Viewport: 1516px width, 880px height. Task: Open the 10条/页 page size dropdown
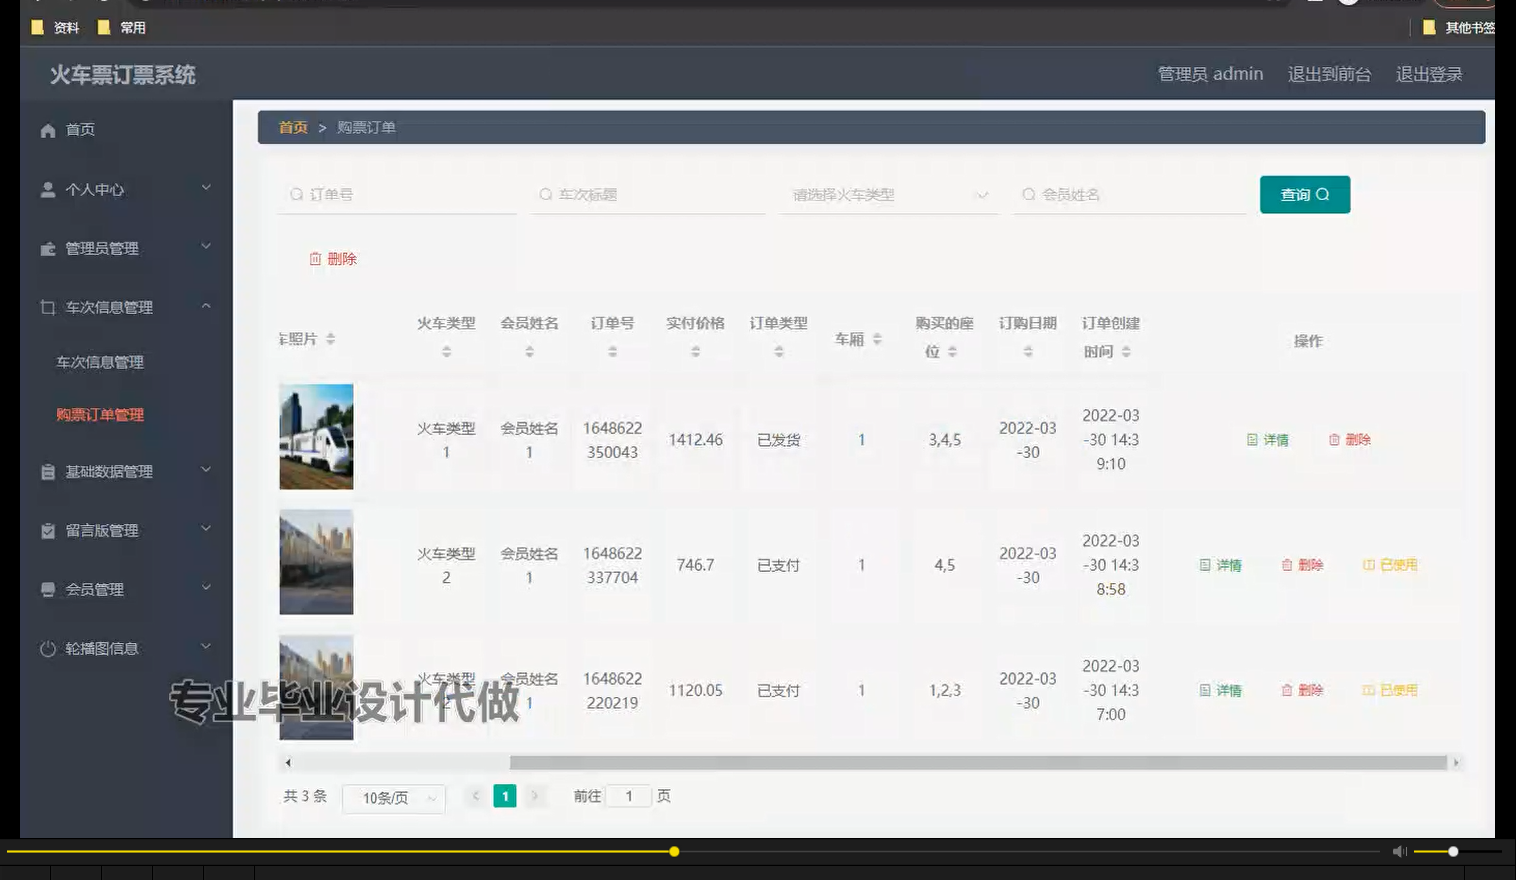[x=394, y=798]
